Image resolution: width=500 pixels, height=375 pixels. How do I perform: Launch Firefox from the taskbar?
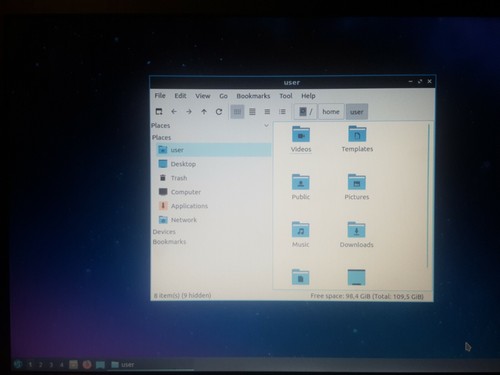tap(87, 365)
